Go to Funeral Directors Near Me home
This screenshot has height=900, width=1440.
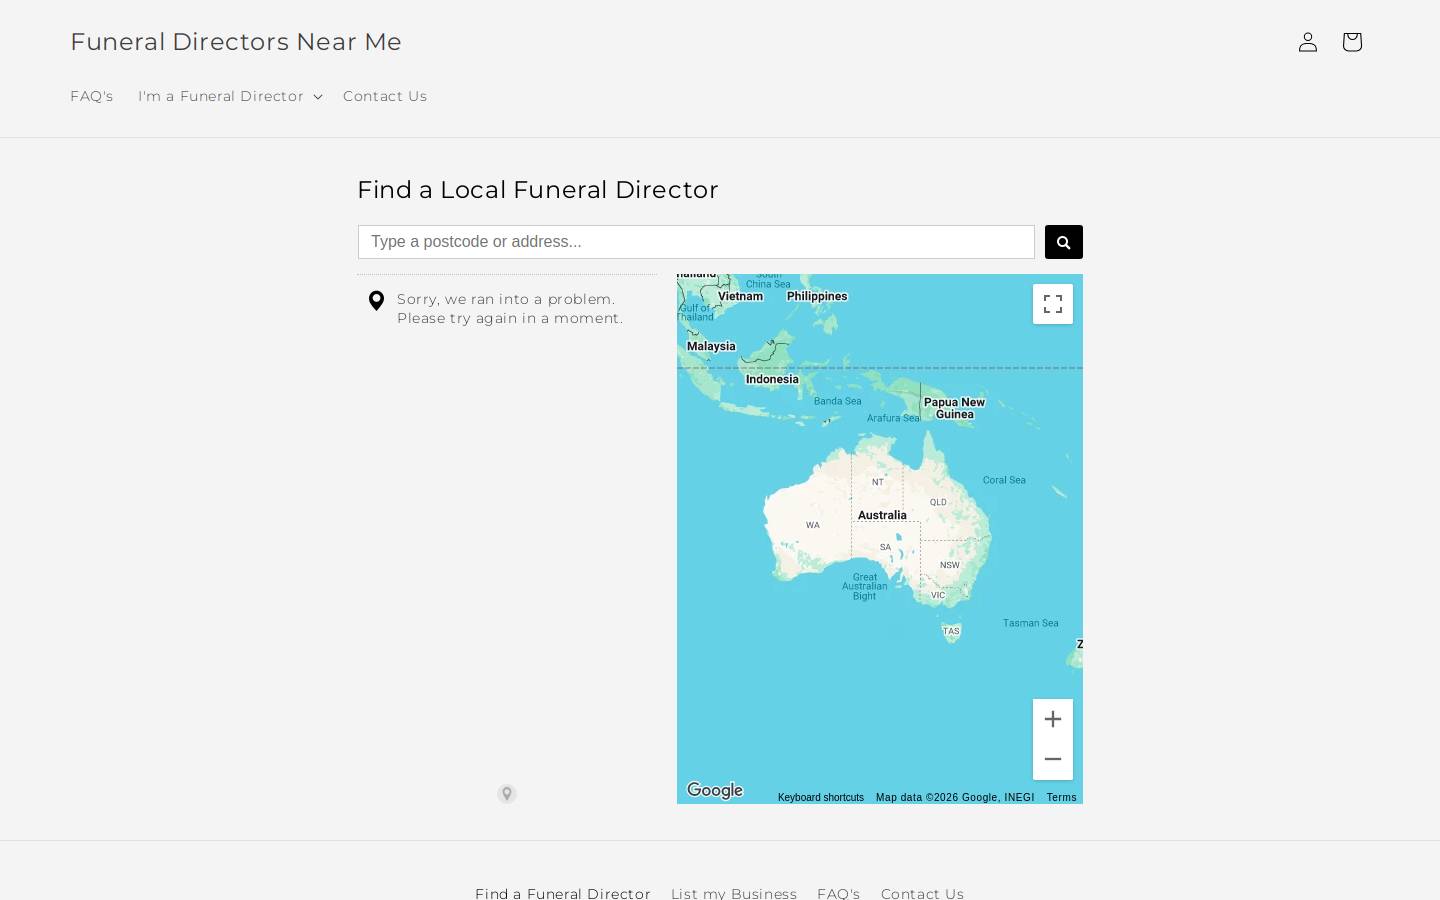236,42
